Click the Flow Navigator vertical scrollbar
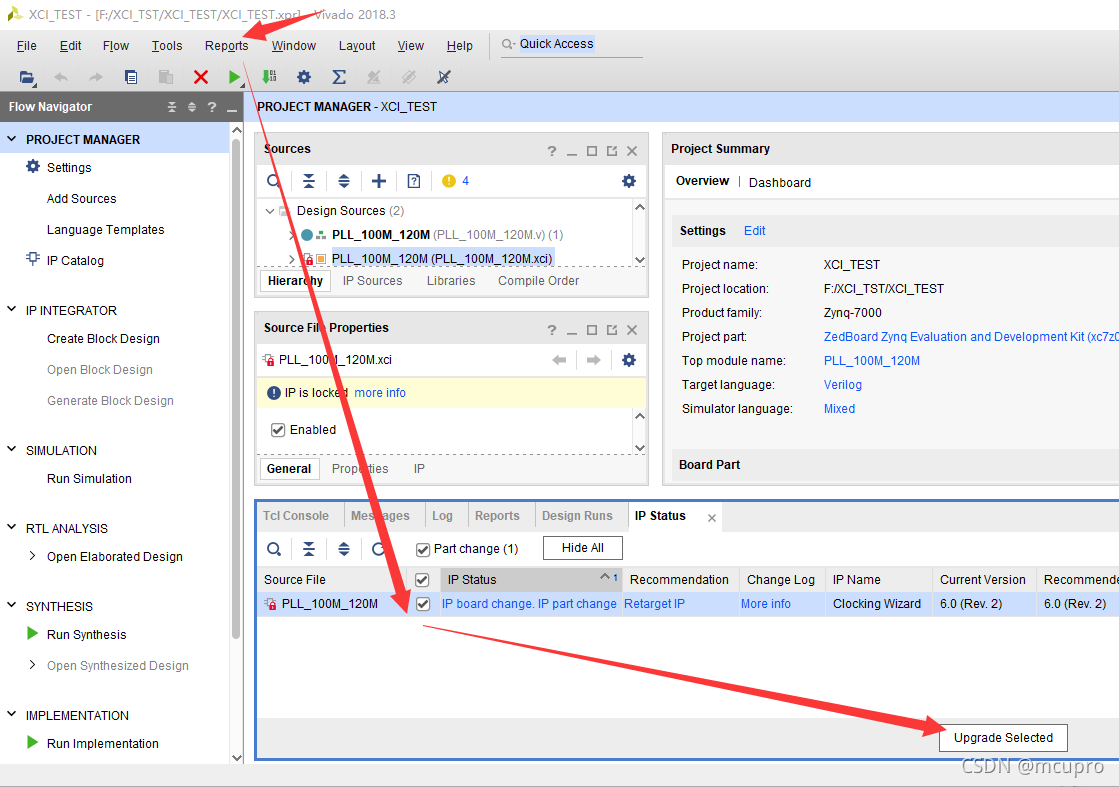1119x787 pixels. (x=236, y=389)
